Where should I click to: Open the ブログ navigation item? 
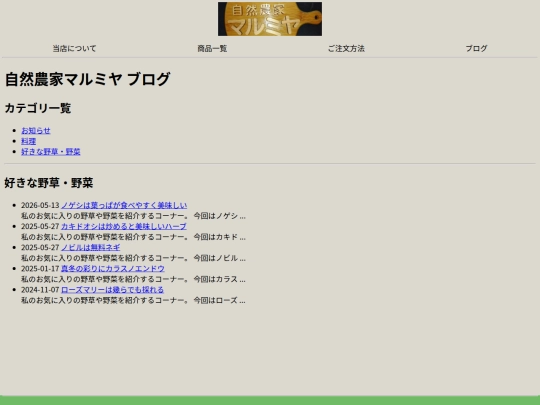click(476, 49)
